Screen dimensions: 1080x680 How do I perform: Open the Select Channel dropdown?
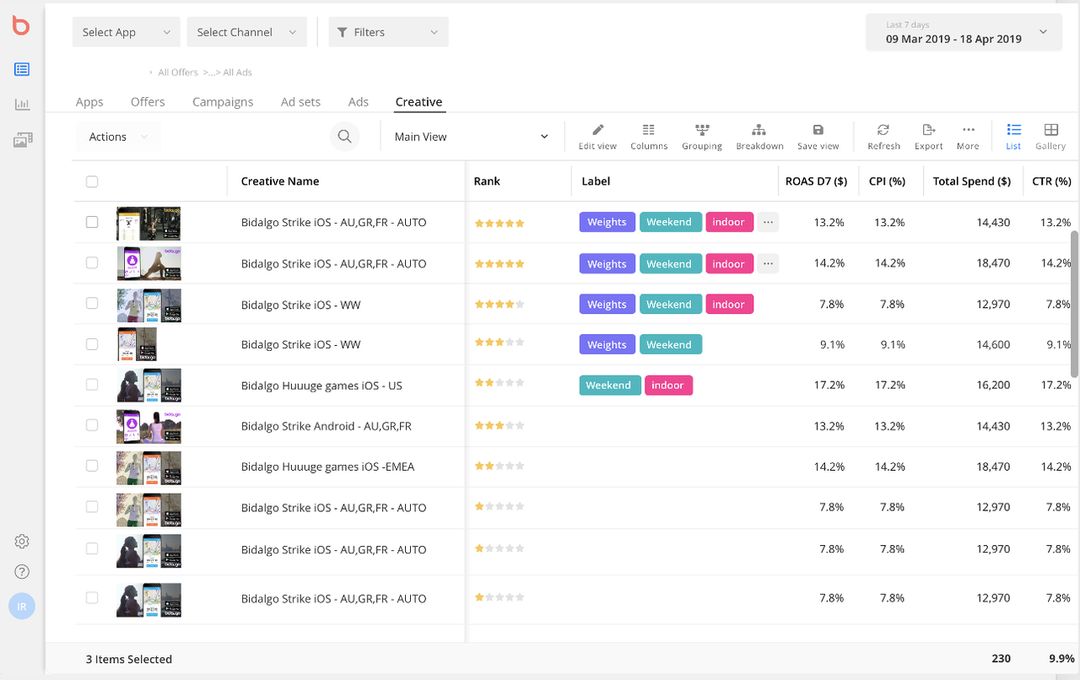(247, 32)
